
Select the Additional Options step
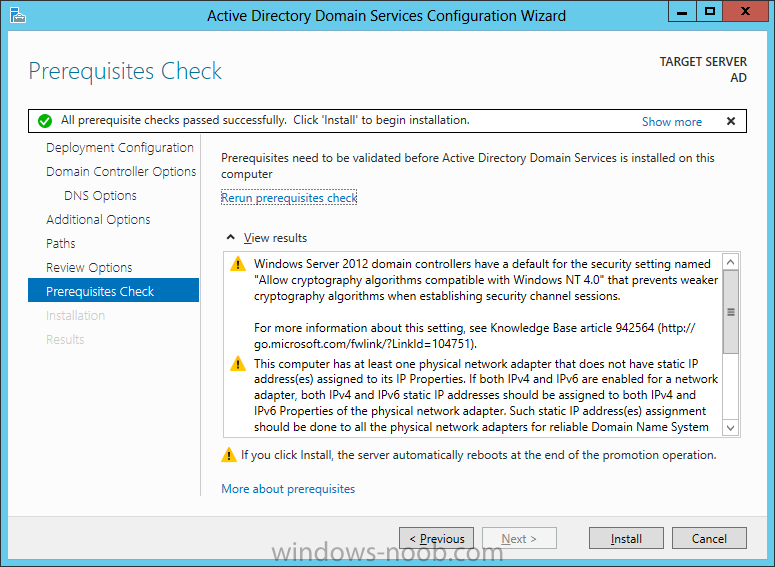point(98,219)
